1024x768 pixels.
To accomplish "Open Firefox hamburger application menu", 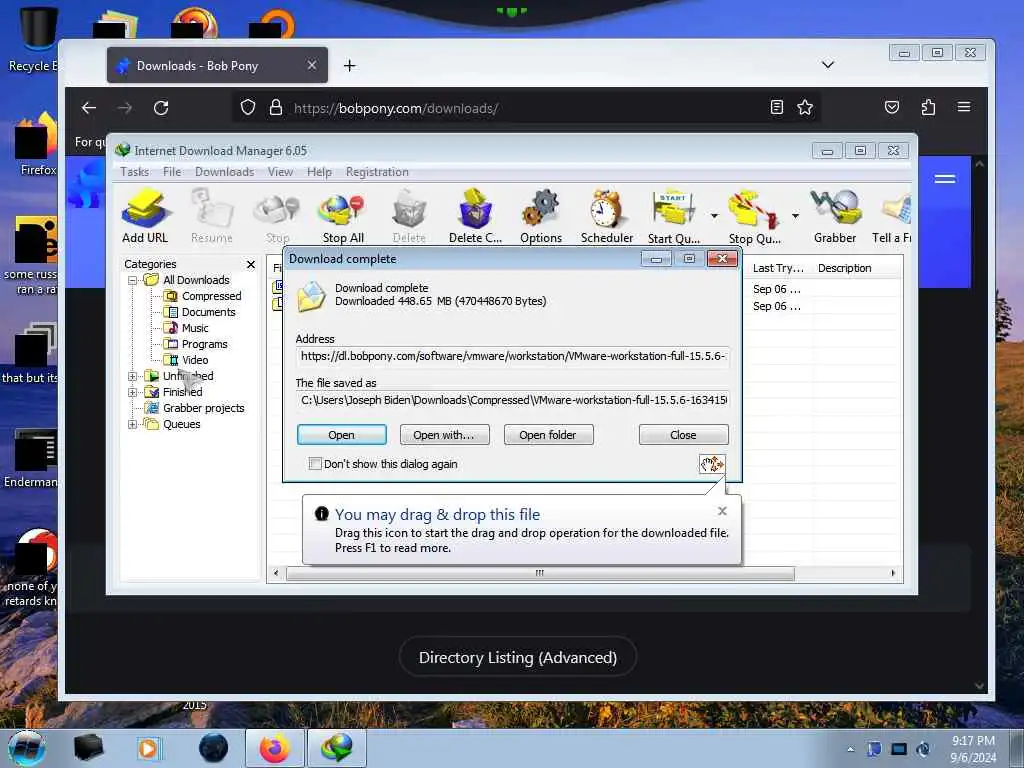I will point(964,107).
